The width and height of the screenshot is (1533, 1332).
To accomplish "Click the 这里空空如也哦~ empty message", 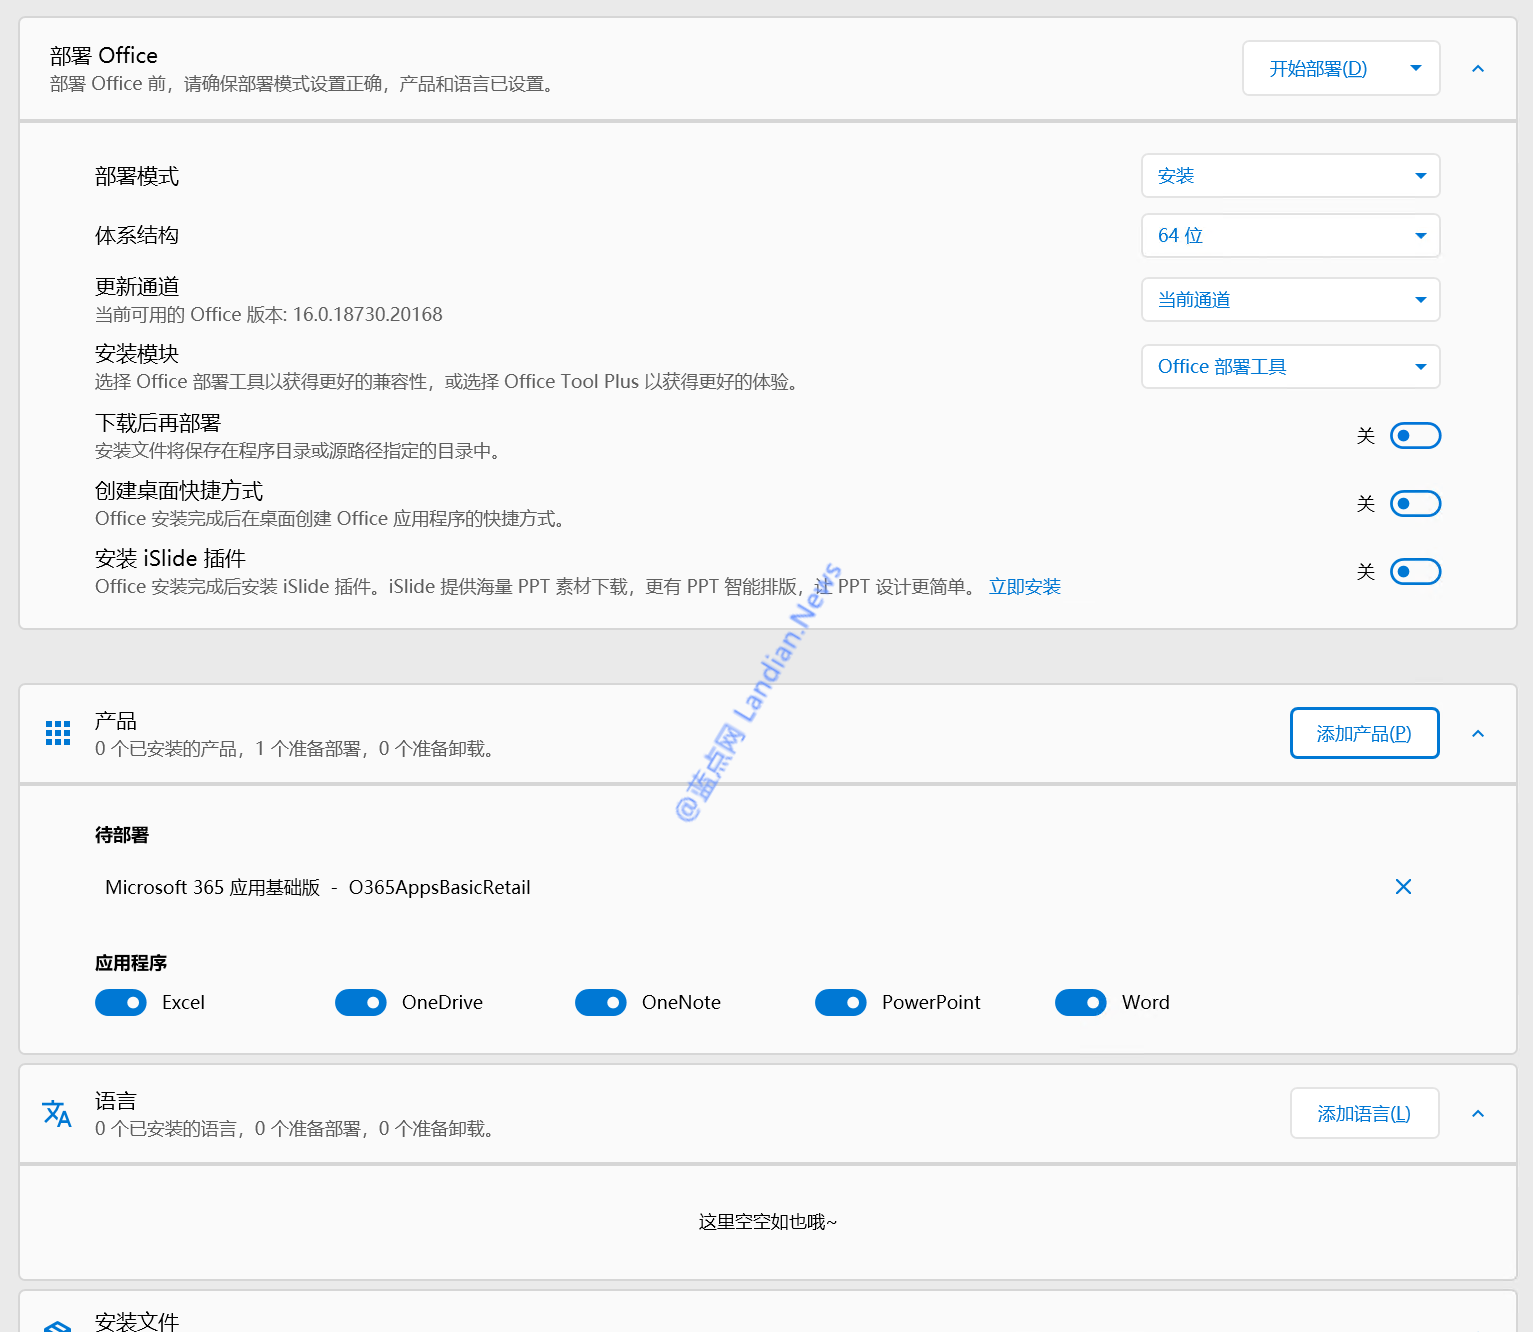I will 768,1222.
